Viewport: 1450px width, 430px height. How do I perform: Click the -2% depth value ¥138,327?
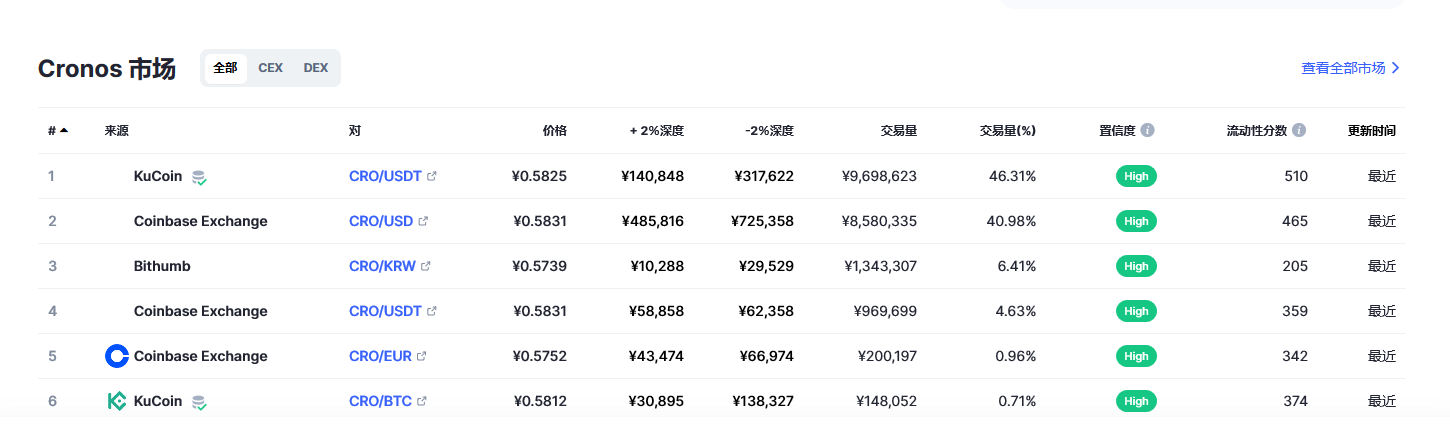(x=762, y=401)
